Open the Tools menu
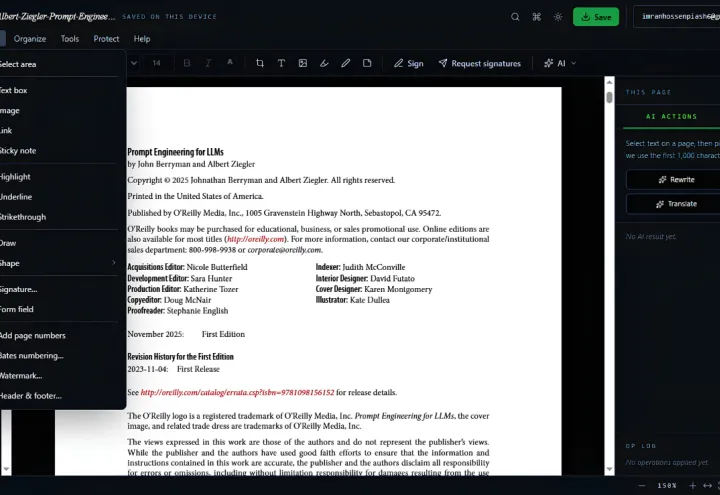 (70, 39)
